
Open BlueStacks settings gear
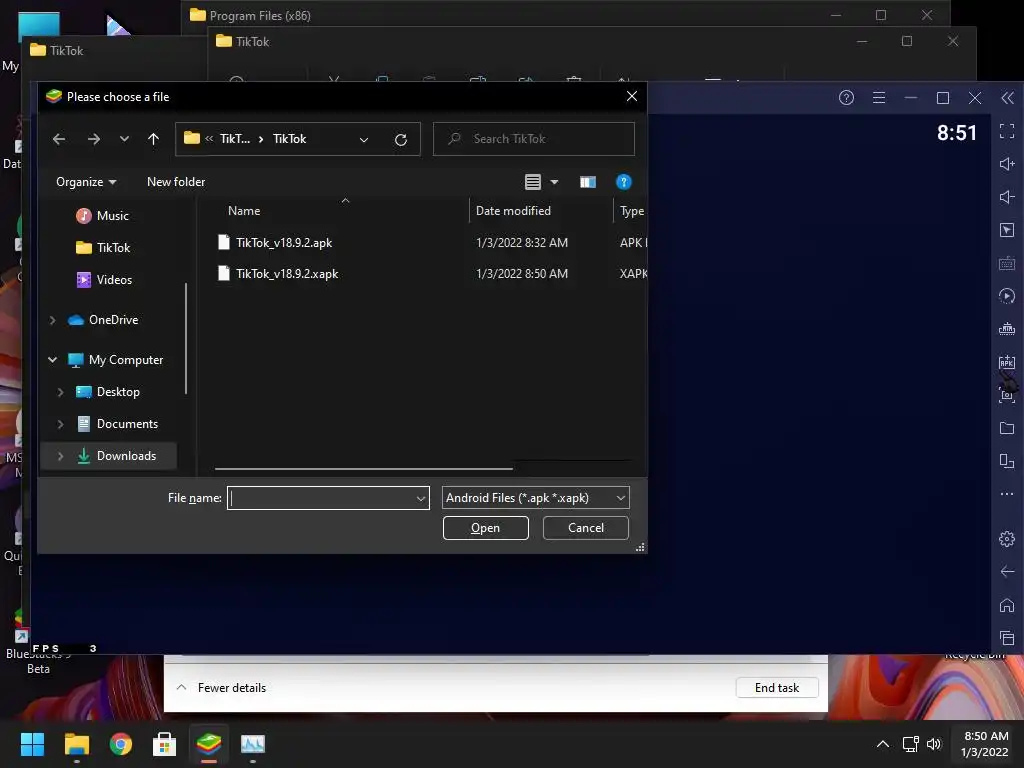[x=1006, y=539]
